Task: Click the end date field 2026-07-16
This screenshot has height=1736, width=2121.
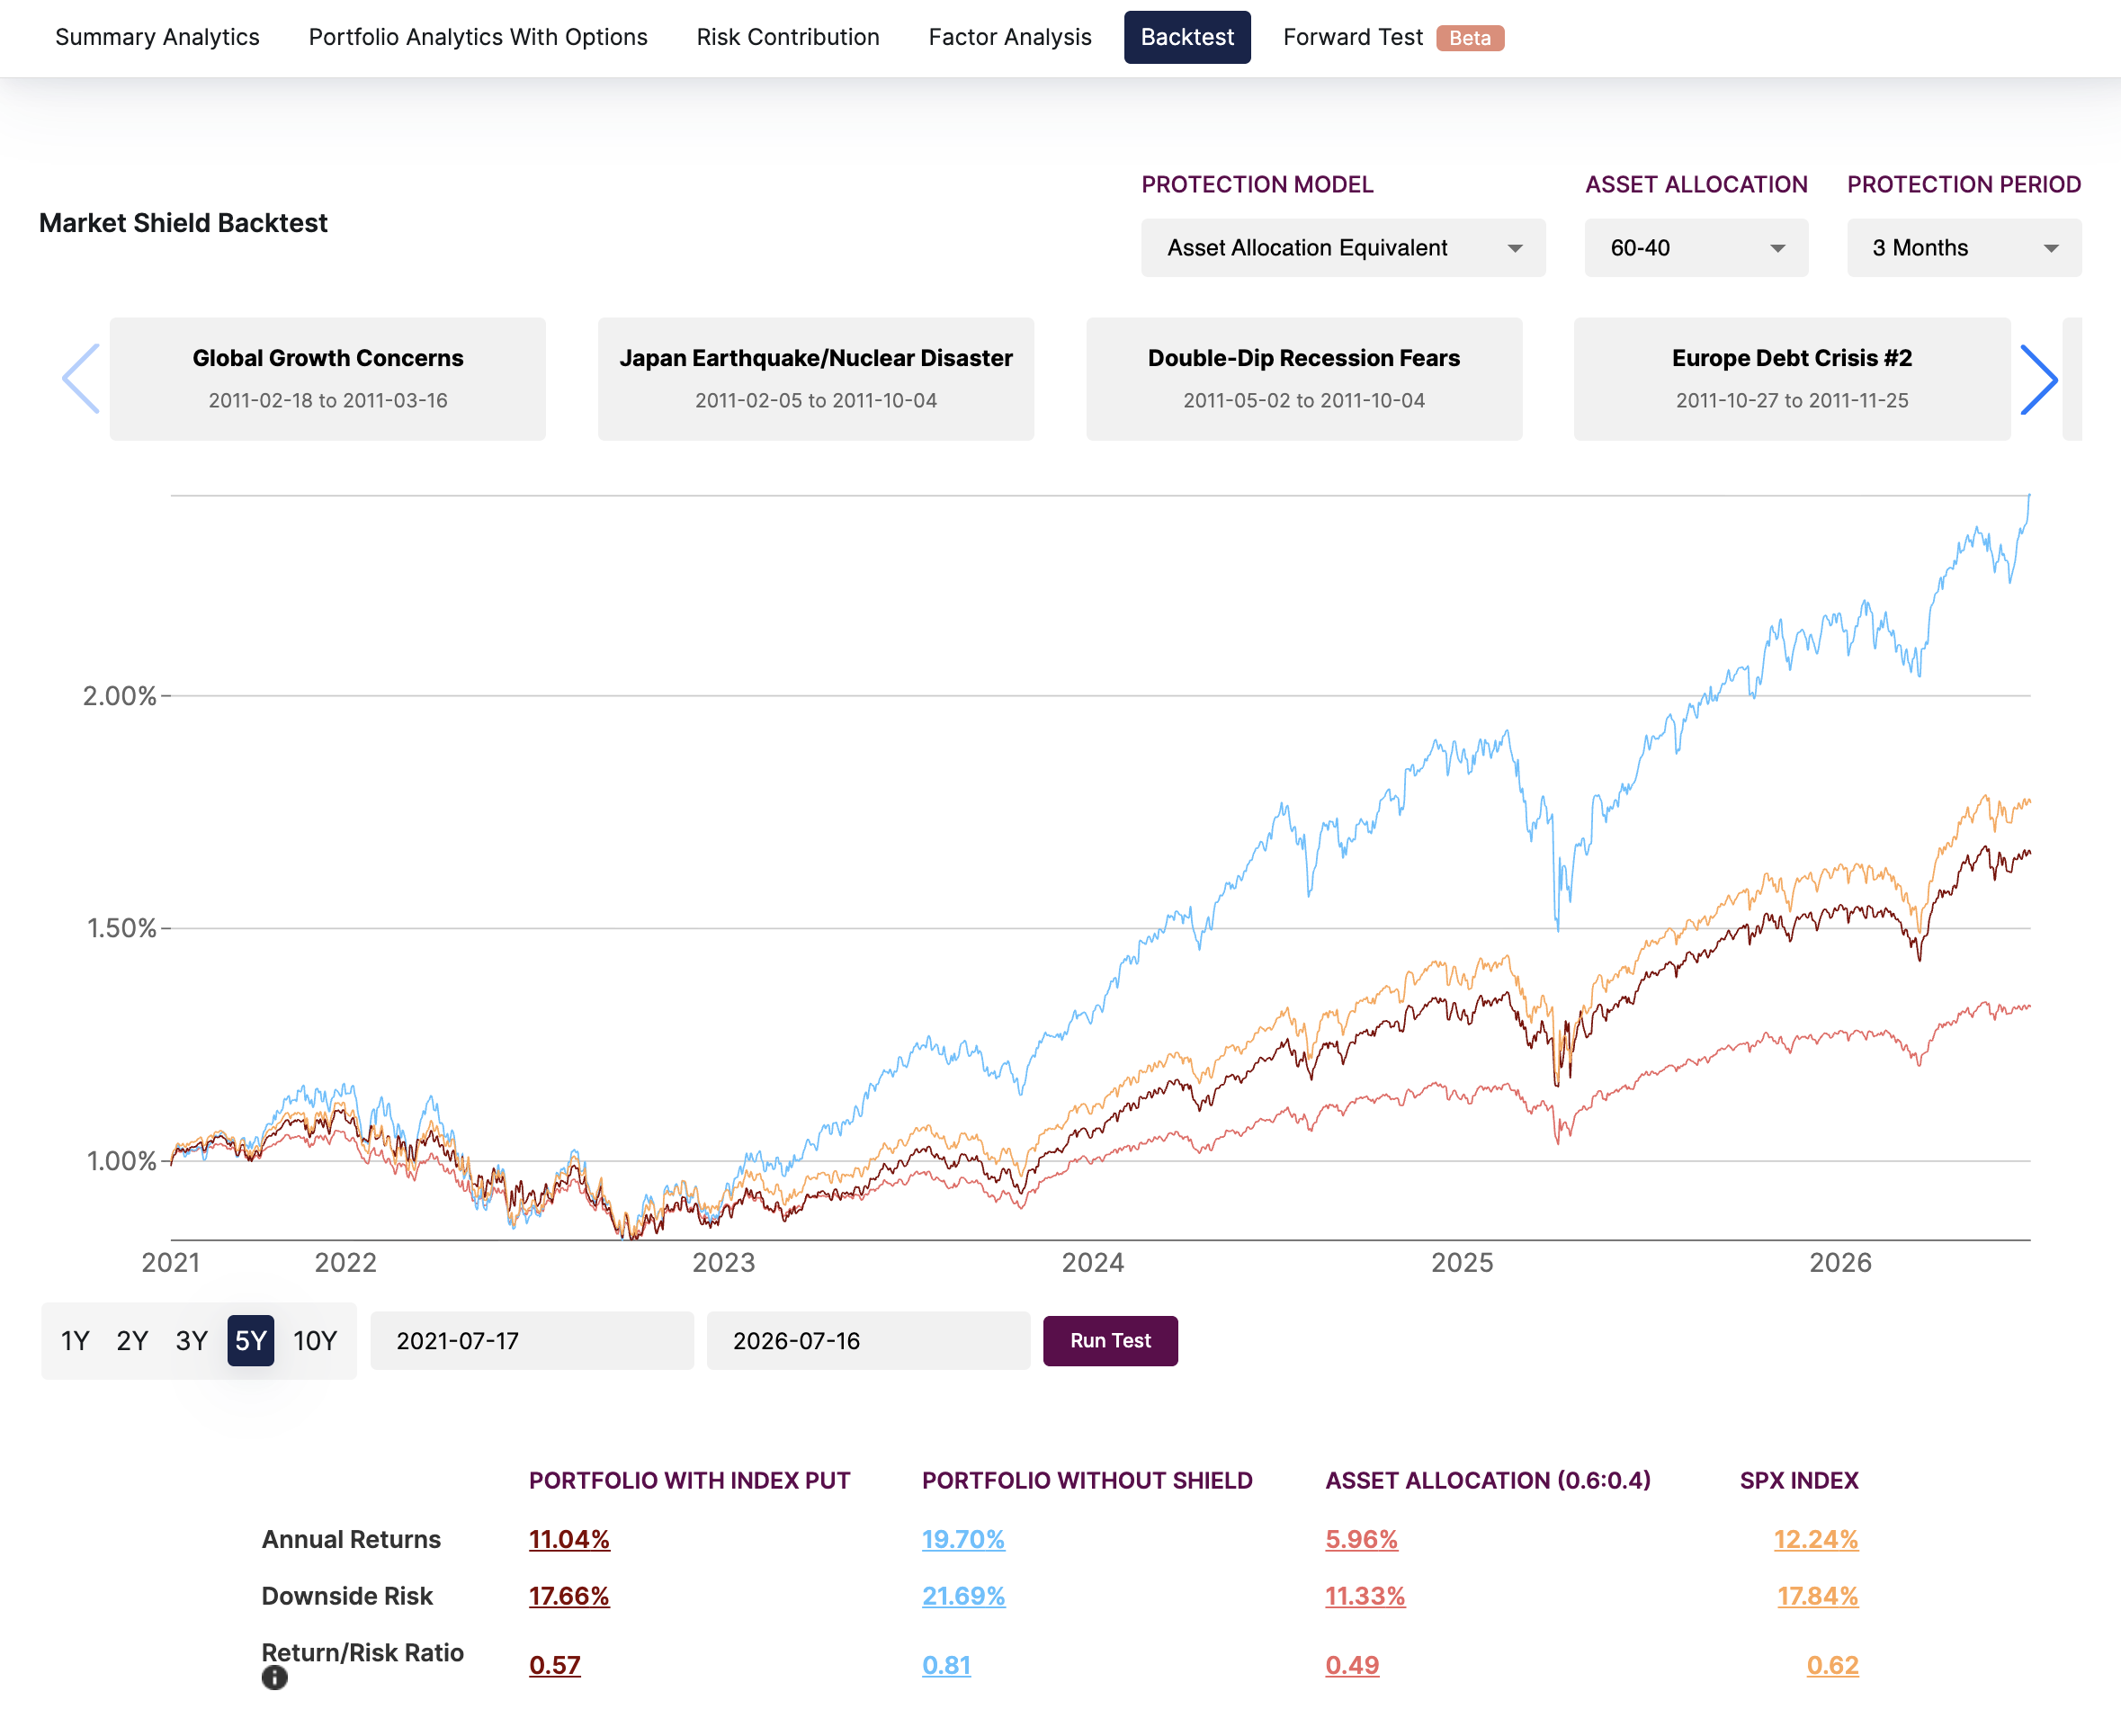Action: coord(868,1341)
